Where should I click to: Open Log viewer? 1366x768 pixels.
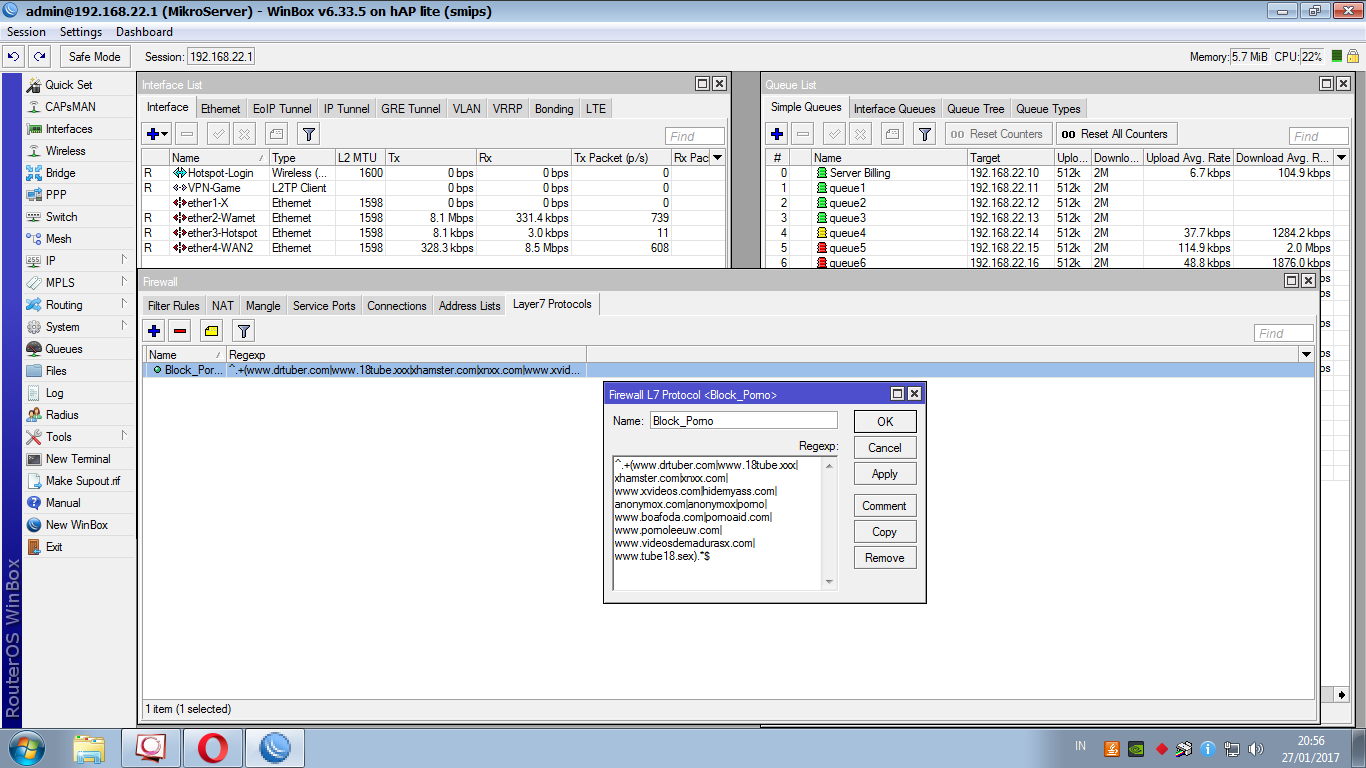(x=54, y=393)
